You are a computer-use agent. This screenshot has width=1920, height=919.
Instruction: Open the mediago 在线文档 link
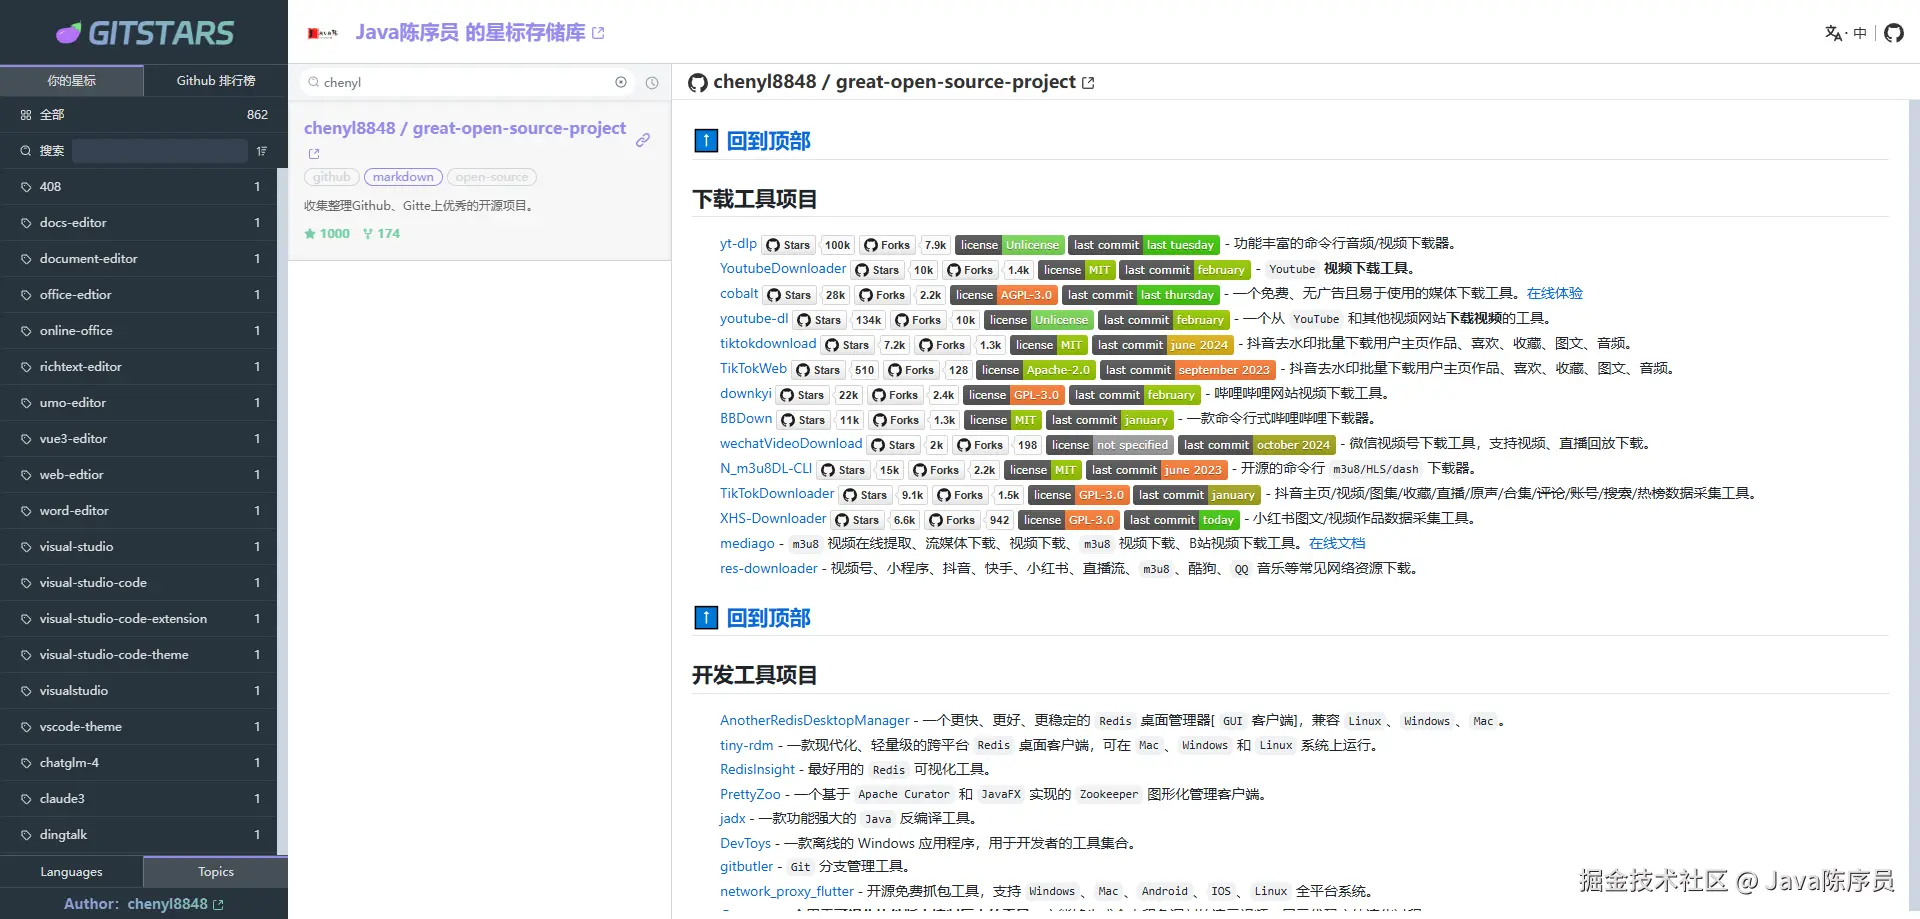[1337, 544]
